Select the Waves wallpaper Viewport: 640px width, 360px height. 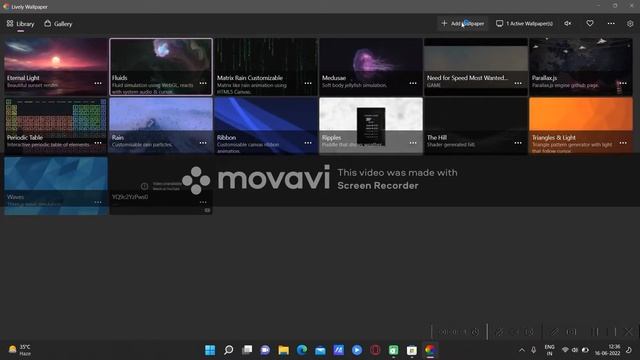coord(56,185)
